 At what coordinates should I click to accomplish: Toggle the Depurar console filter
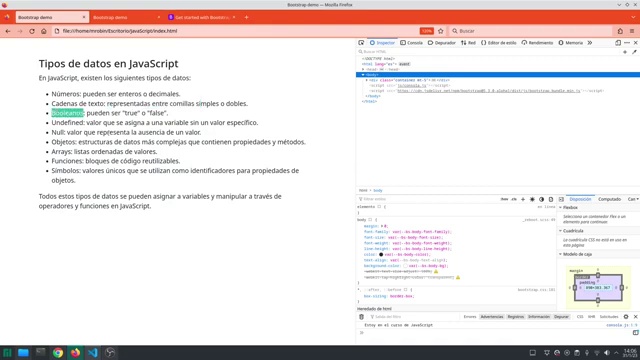(x=561, y=317)
